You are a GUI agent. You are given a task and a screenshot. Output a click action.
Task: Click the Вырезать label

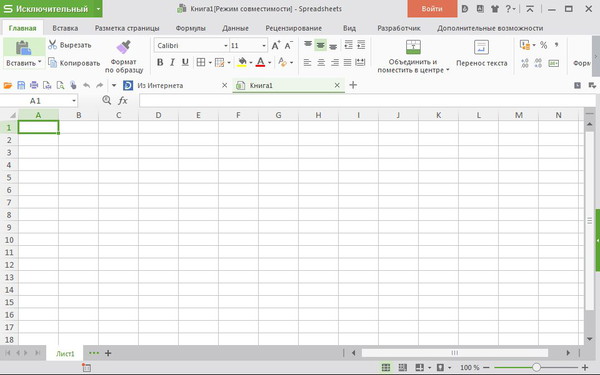[75, 45]
